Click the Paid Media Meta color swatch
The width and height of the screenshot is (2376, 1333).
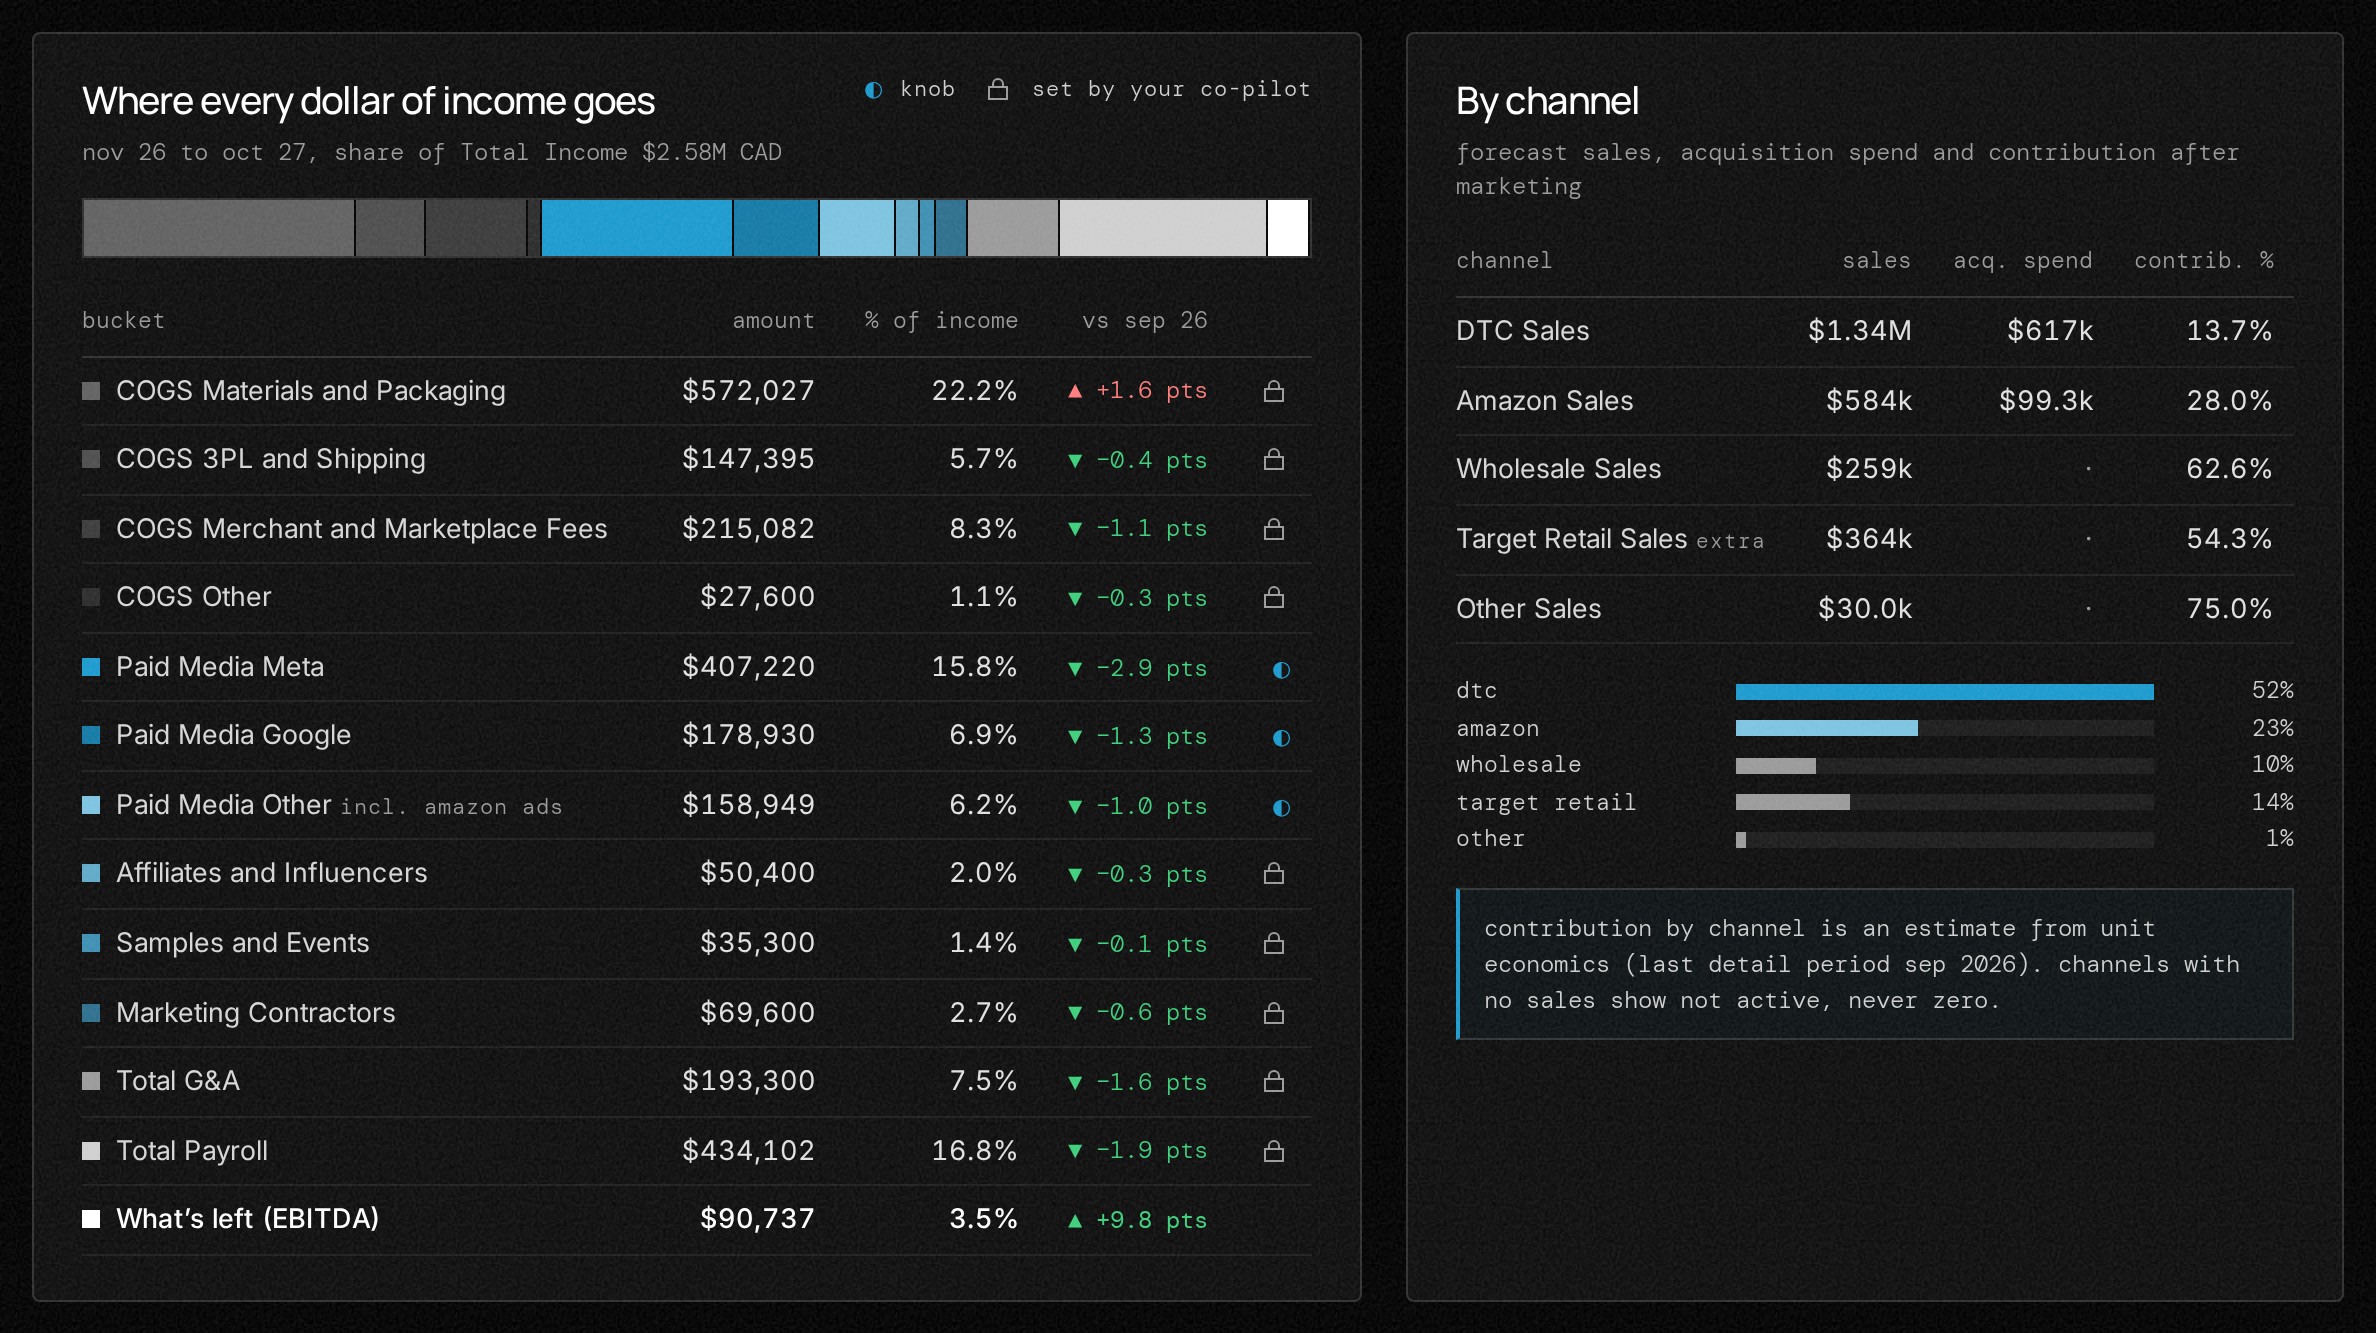(91, 667)
